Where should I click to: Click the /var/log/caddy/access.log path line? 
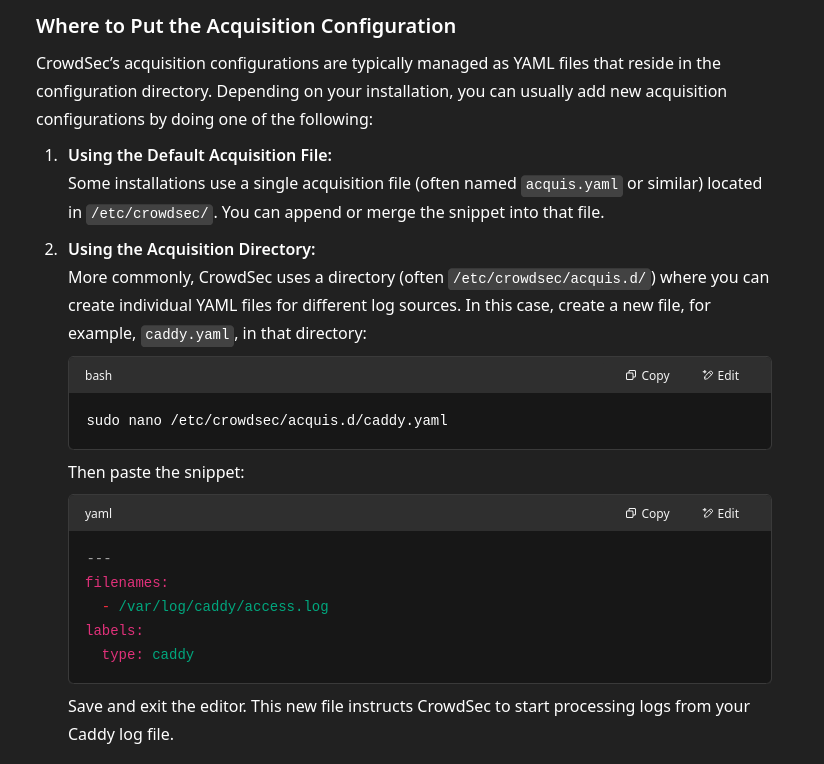[x=223, y=606]
